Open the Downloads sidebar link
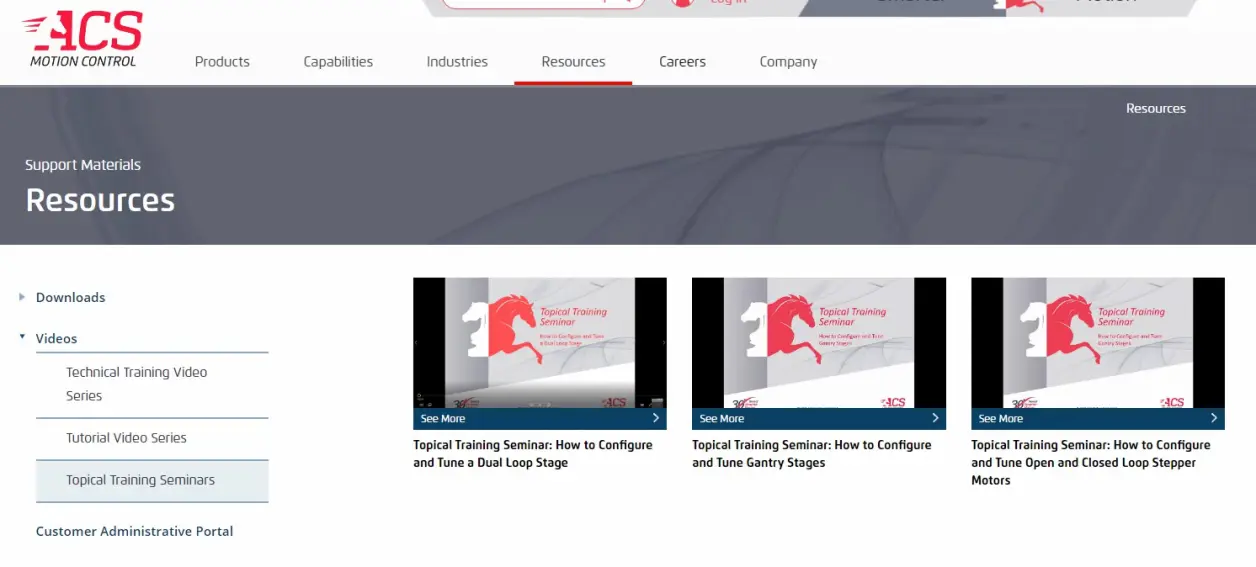The width and height of the screenshot is (1256, 567). point(70,297)
